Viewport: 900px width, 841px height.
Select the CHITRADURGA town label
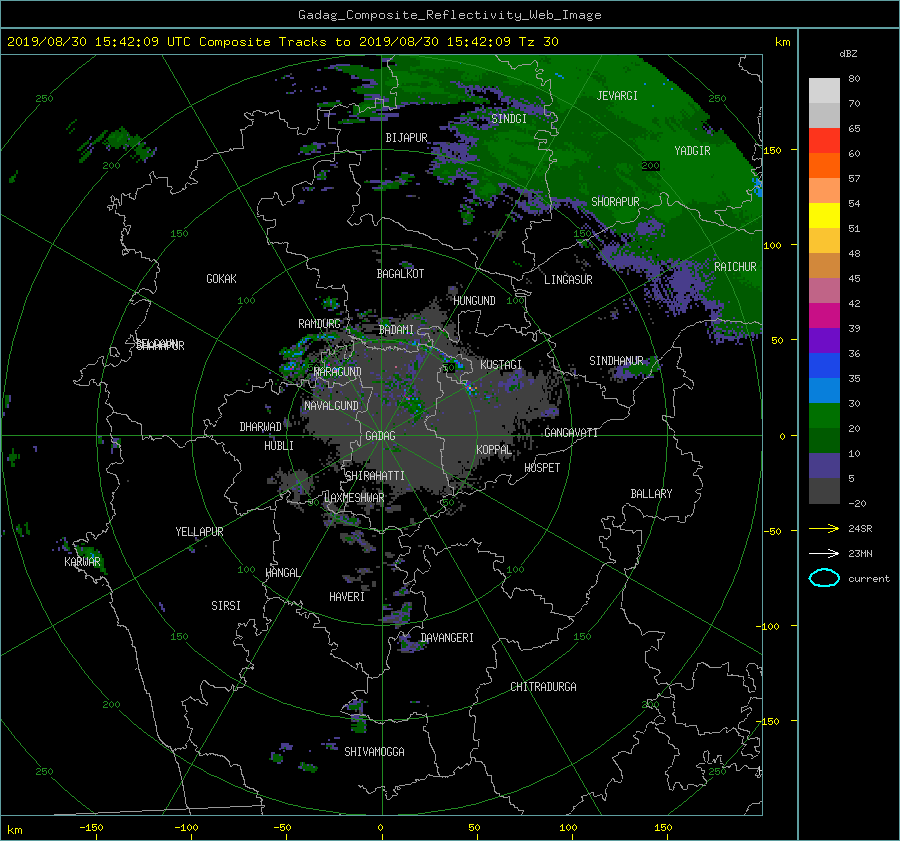(x=543, y=687)
